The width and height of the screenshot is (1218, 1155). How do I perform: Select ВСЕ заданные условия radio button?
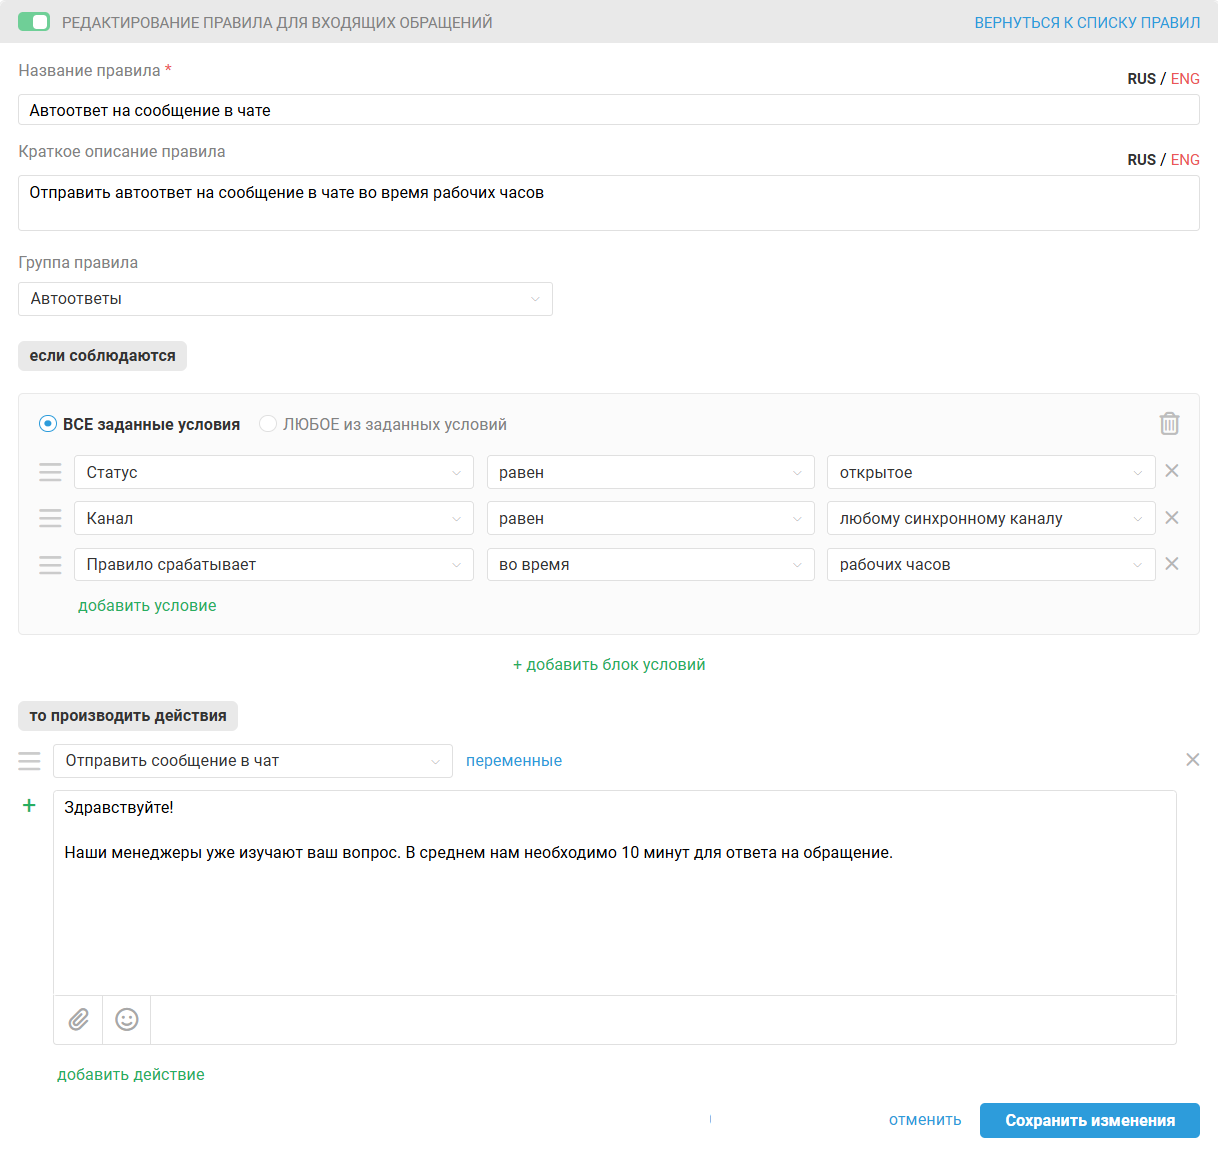[x=48, y=424]
